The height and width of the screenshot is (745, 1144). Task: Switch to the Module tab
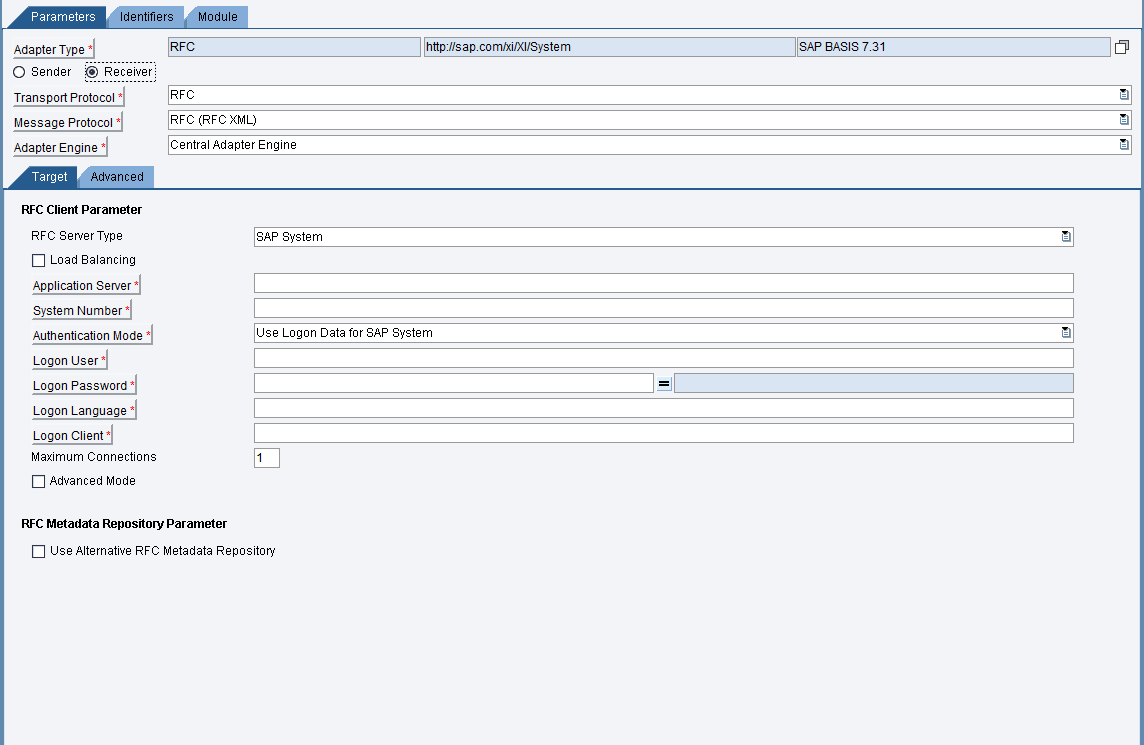point(216,16)
